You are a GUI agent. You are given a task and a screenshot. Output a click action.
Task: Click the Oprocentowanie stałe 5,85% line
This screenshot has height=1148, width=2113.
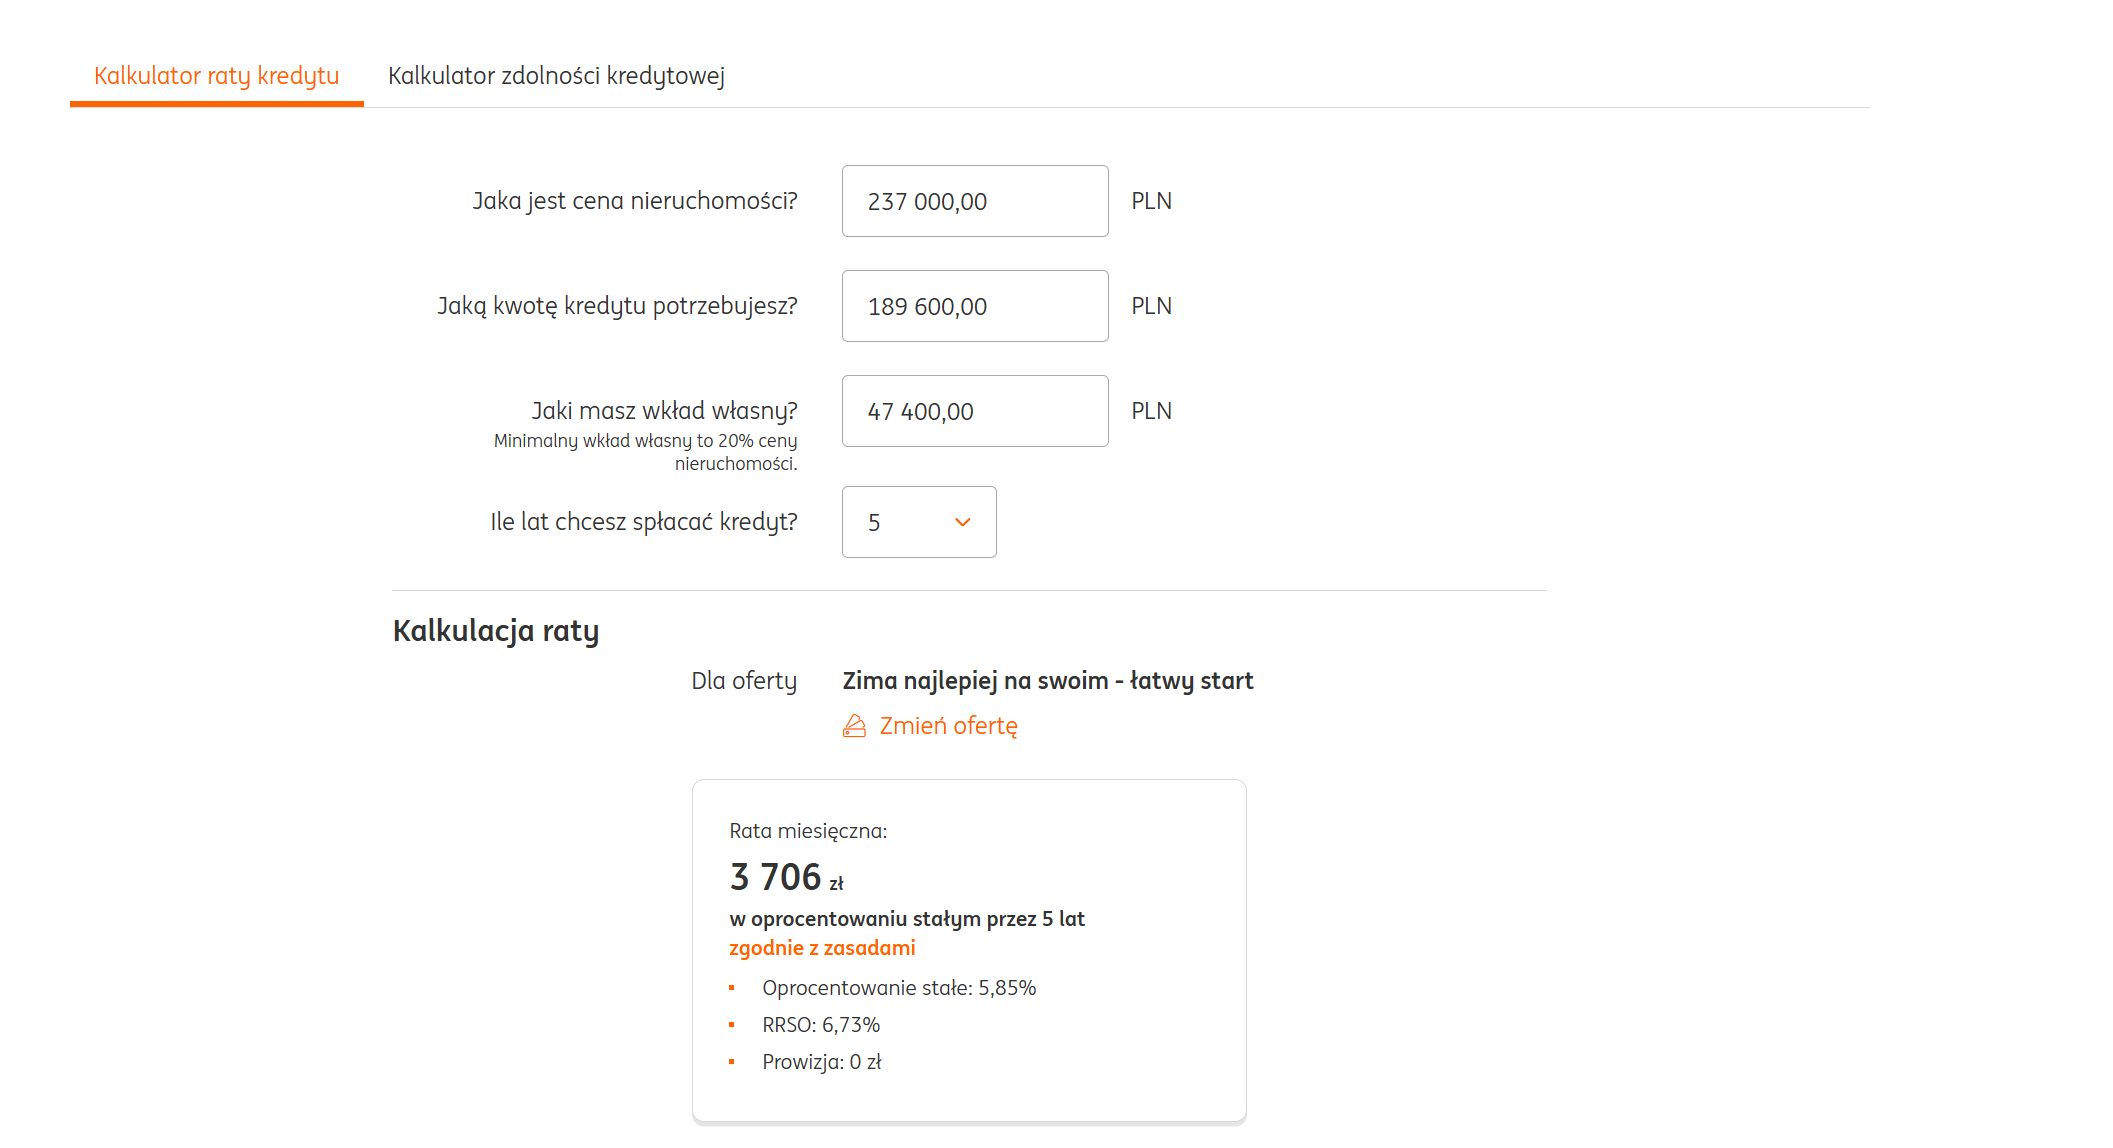(x=899, y=988)
